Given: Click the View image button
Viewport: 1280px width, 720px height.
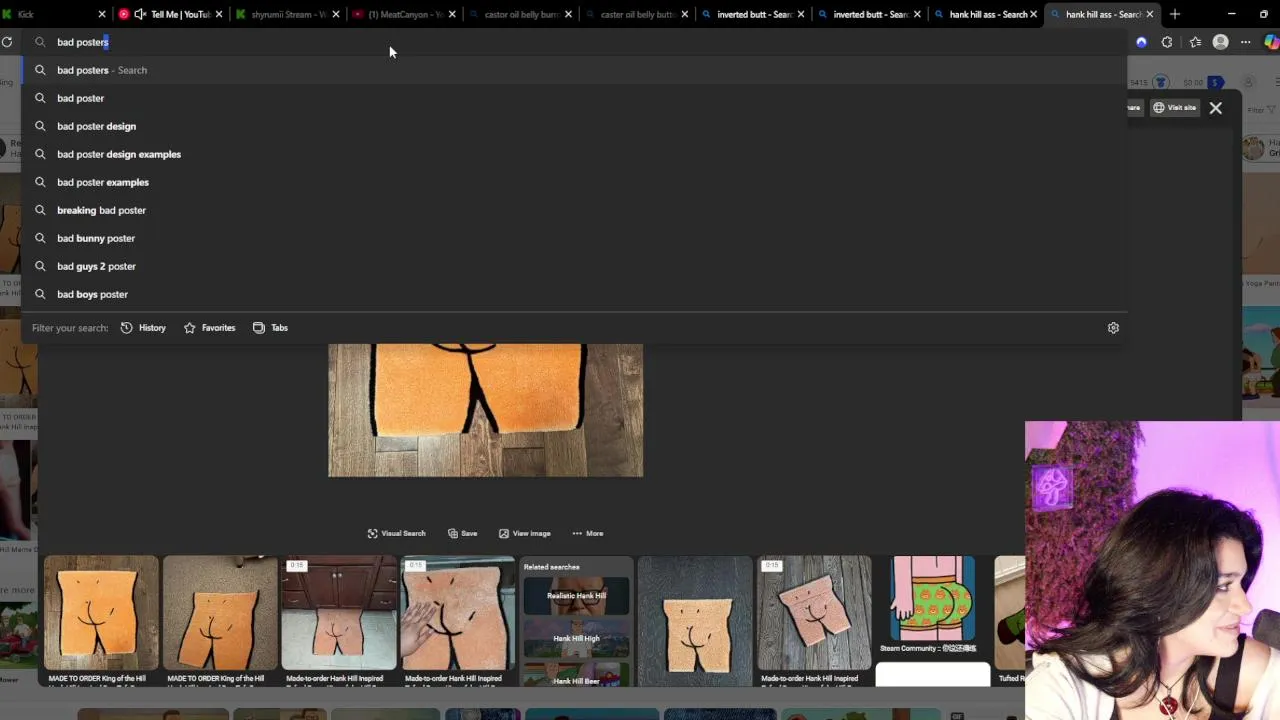Looking at the screenshot, I should pyautogui.click(x=525, y=534).
